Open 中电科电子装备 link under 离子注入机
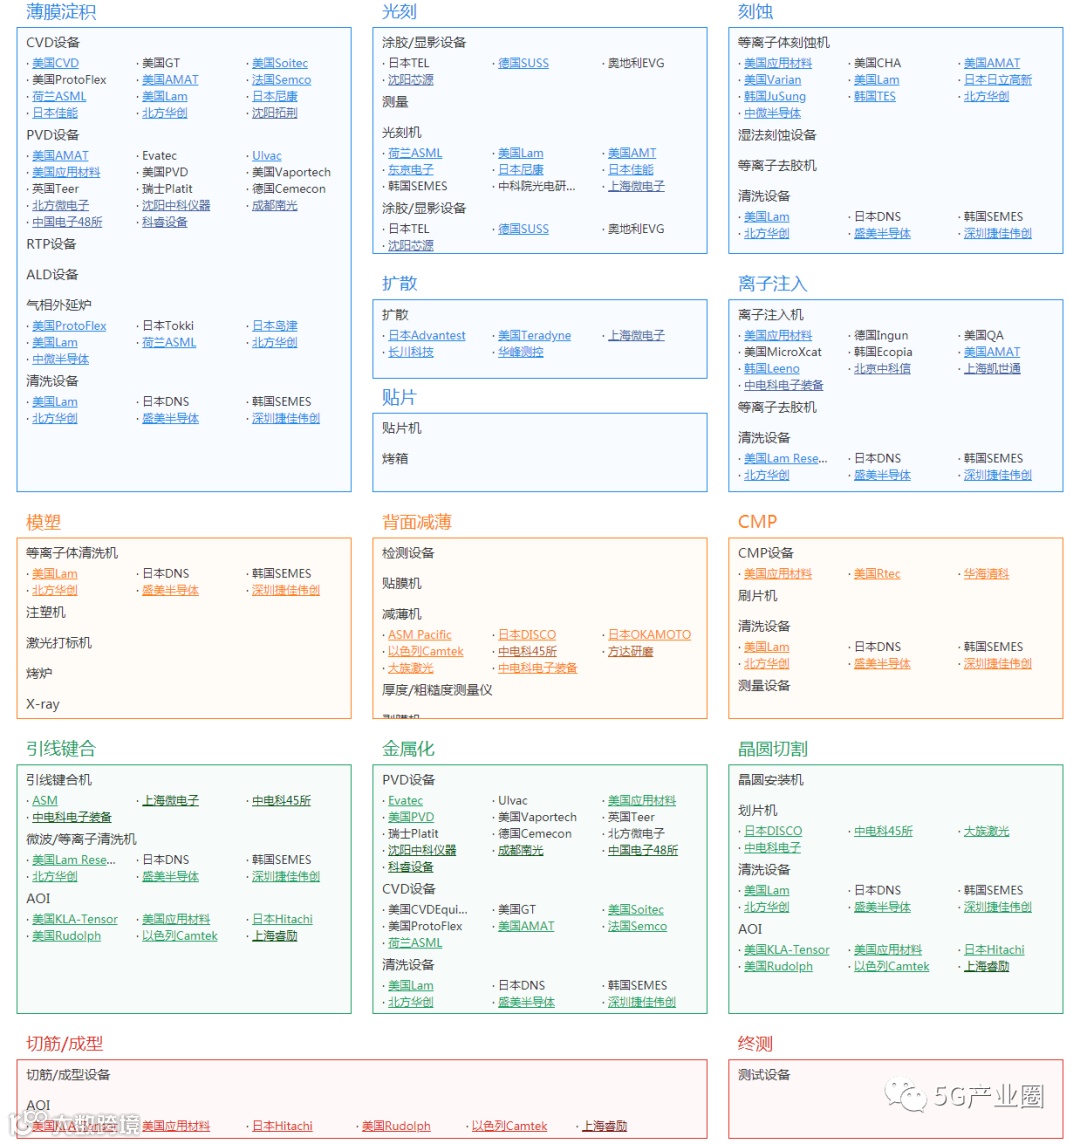1080x1144 pixels. click(x=783, y=386)
